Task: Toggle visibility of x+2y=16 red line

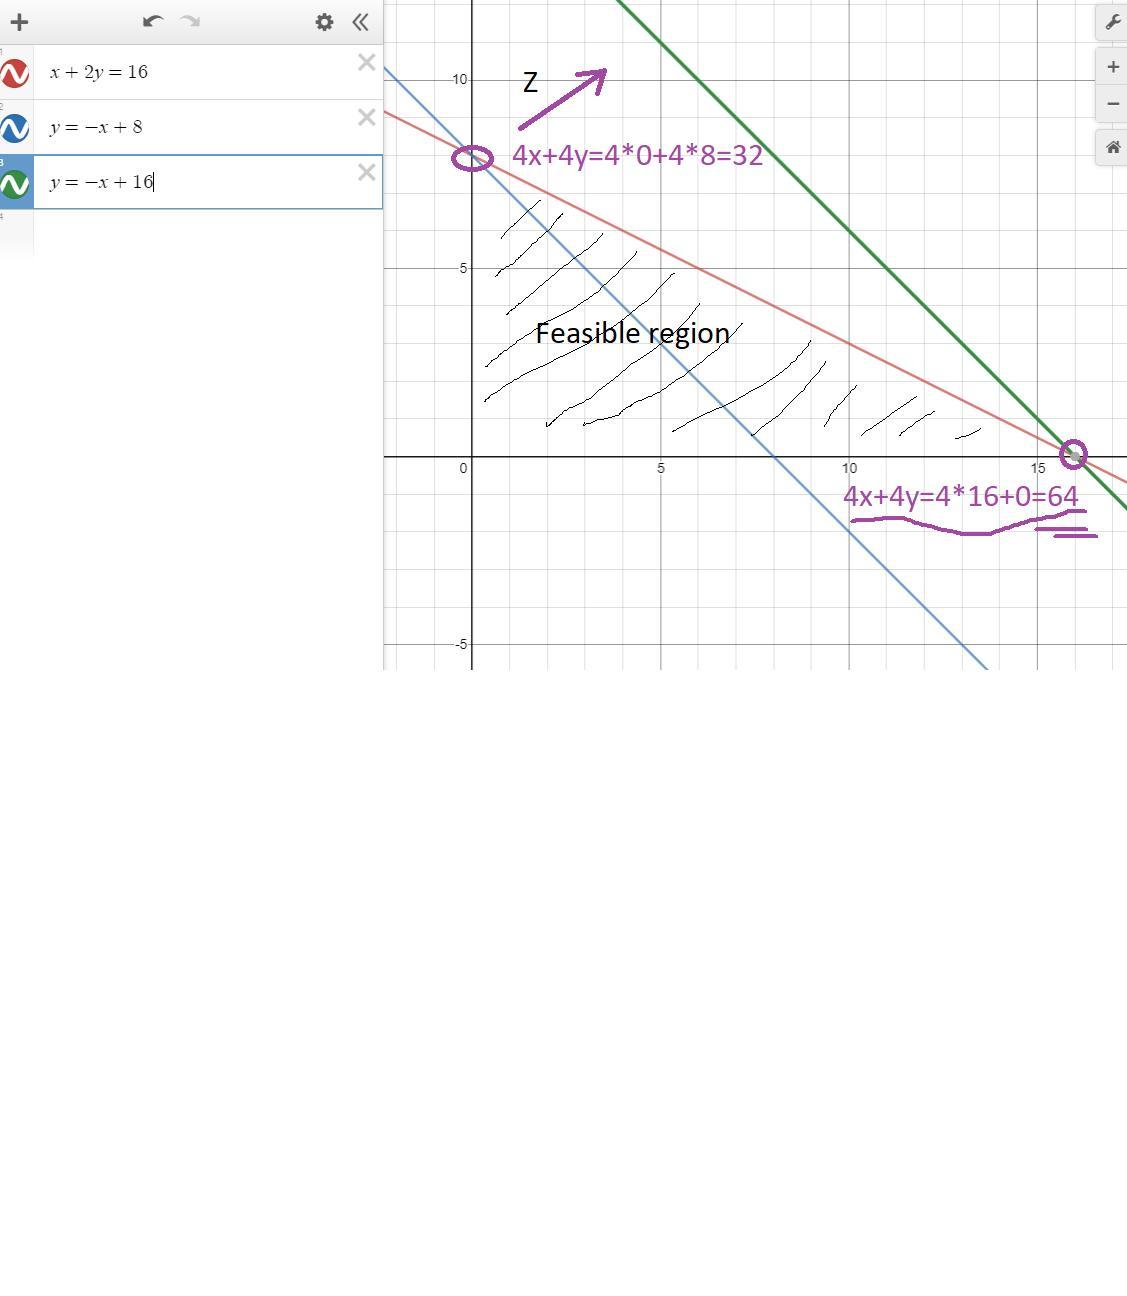Action: click(14, 74)
